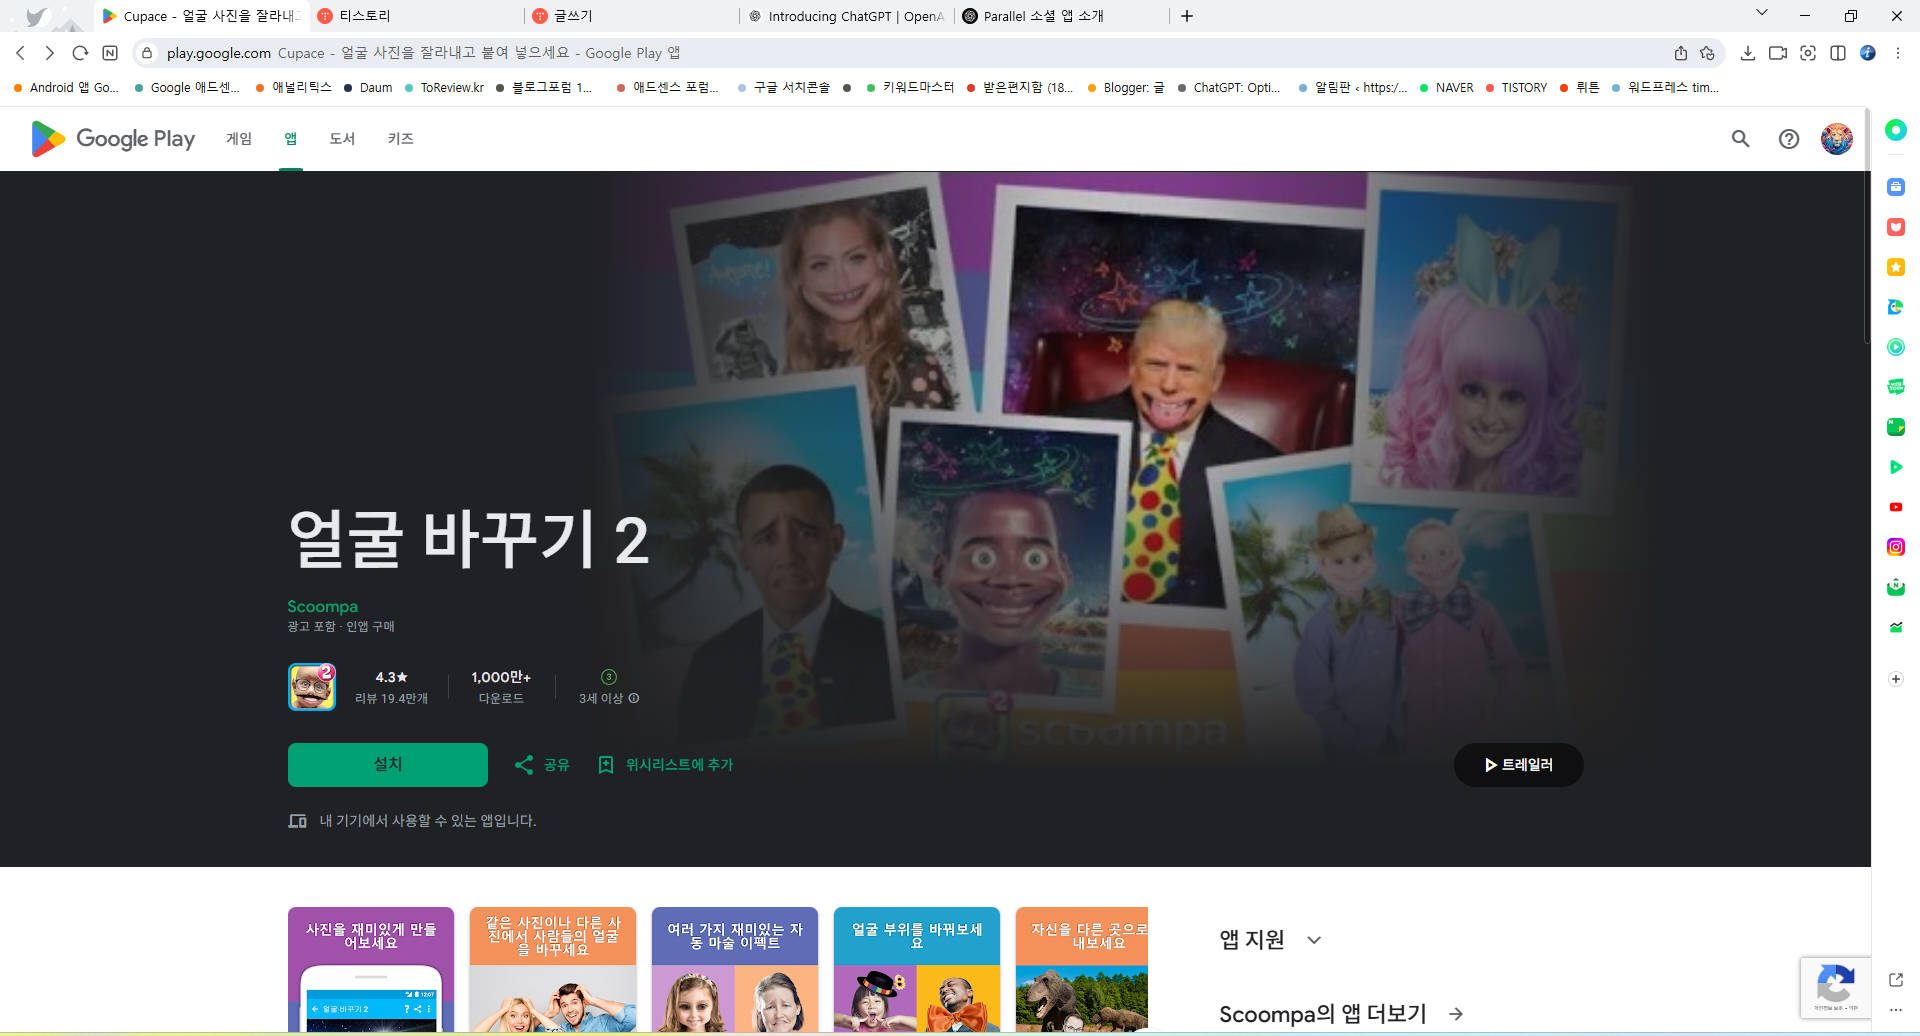
Task: Open the screen capture tool in toolbar
Action: point(1809,53)
